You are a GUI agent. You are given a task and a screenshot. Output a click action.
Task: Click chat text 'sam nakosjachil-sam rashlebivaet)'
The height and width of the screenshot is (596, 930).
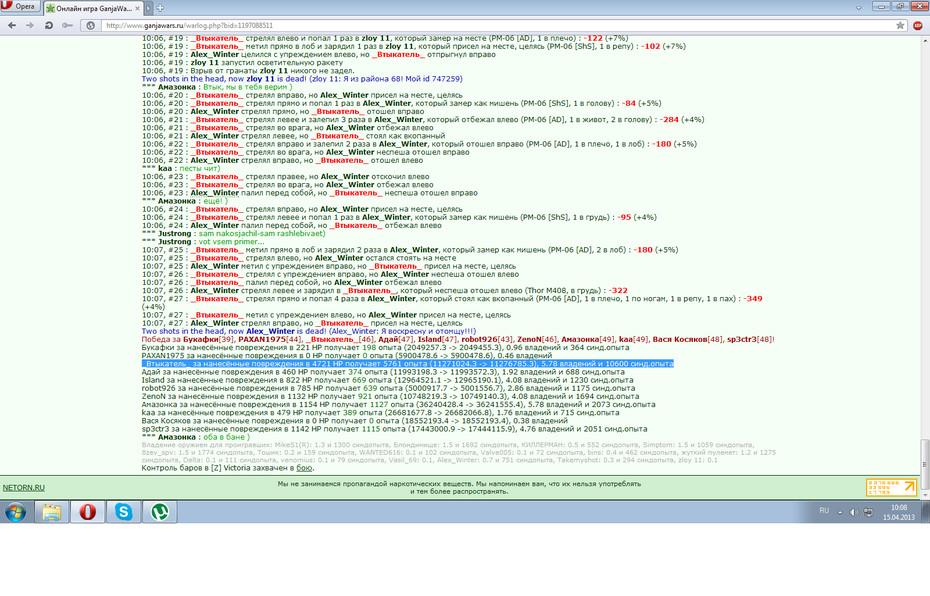[x=262, y=234]
